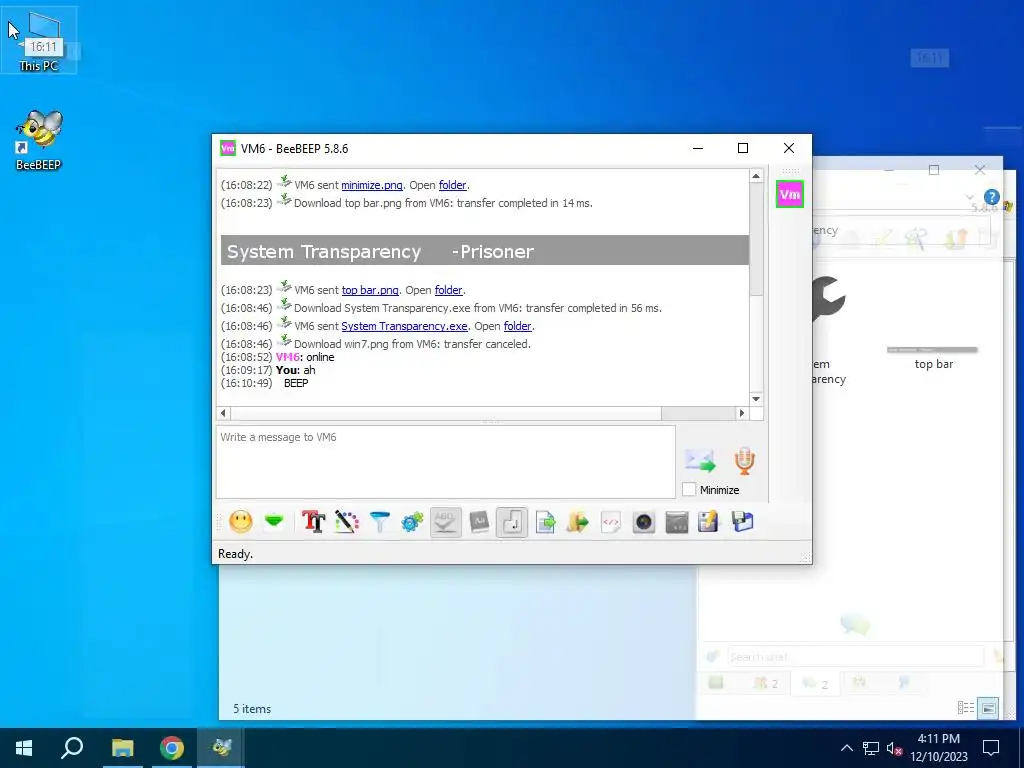Click the network icon in the system tray

pos(870,748)
